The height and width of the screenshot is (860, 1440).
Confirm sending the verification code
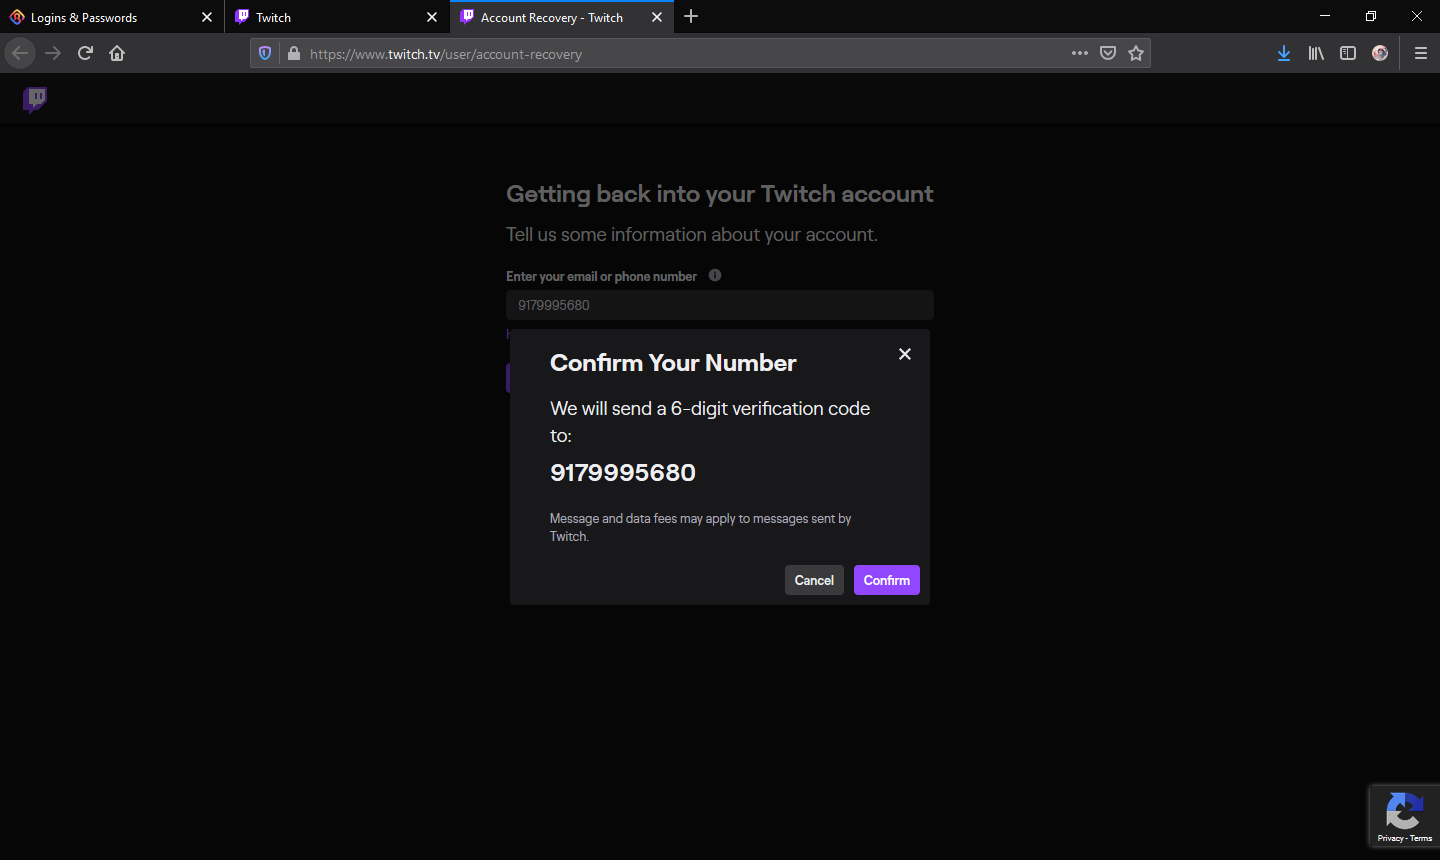[887, 580]
